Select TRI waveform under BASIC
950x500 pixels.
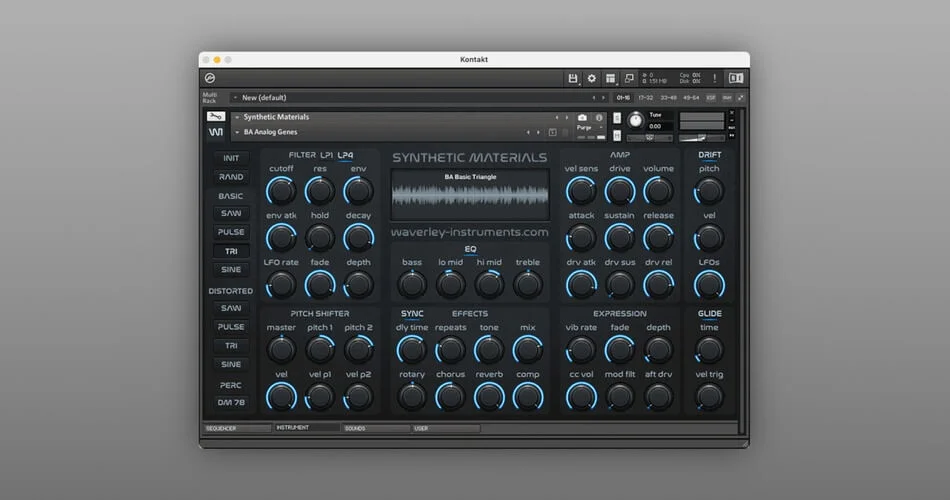click(231, 251)
